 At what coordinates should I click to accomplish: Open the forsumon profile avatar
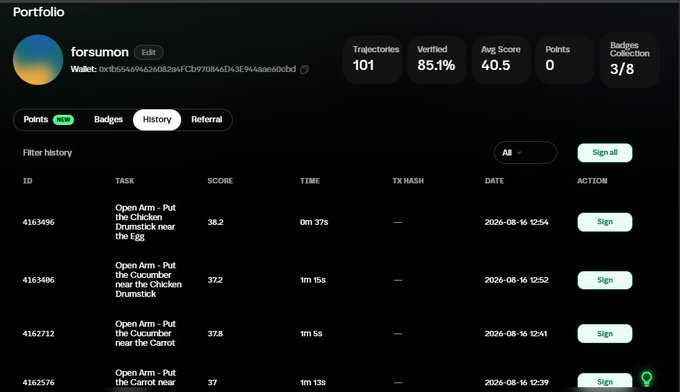[38, 60]
